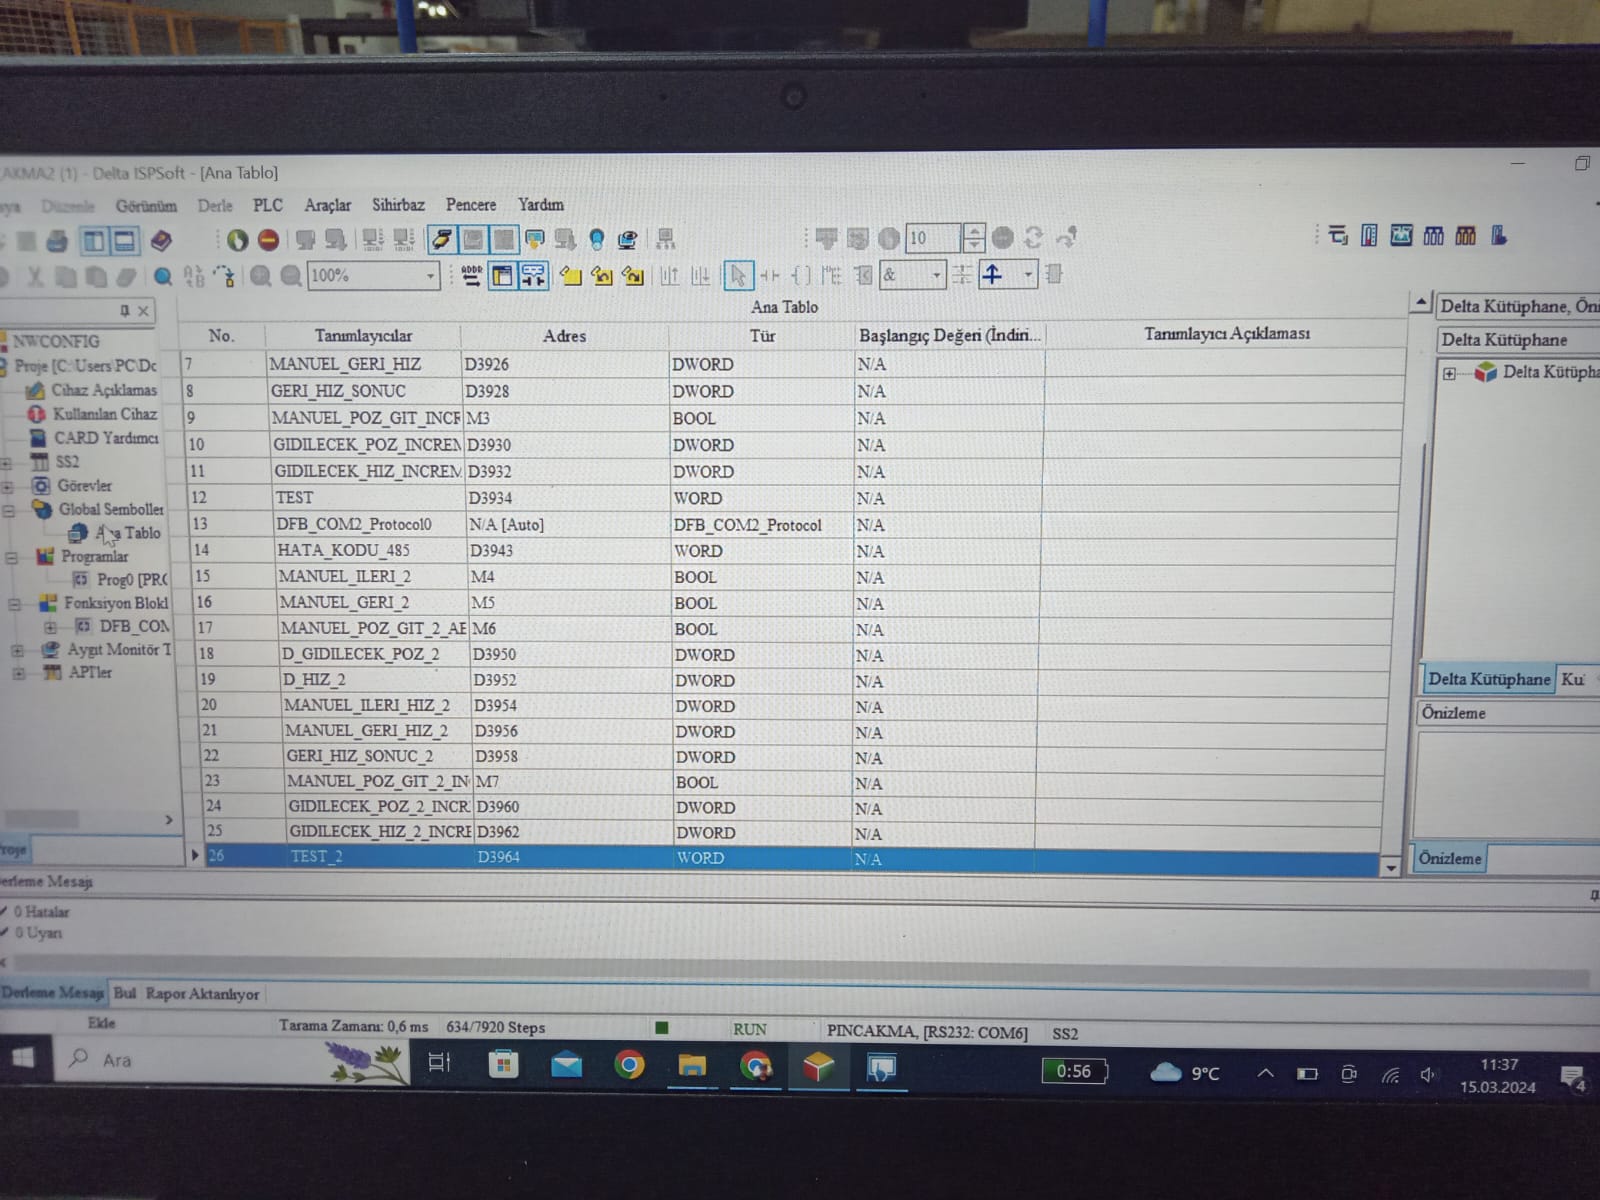This screenshot has height=1200, width=1600.
Task: Select the Delta Kütüphane bottom tab
Action: click(x=1488, y=679)
